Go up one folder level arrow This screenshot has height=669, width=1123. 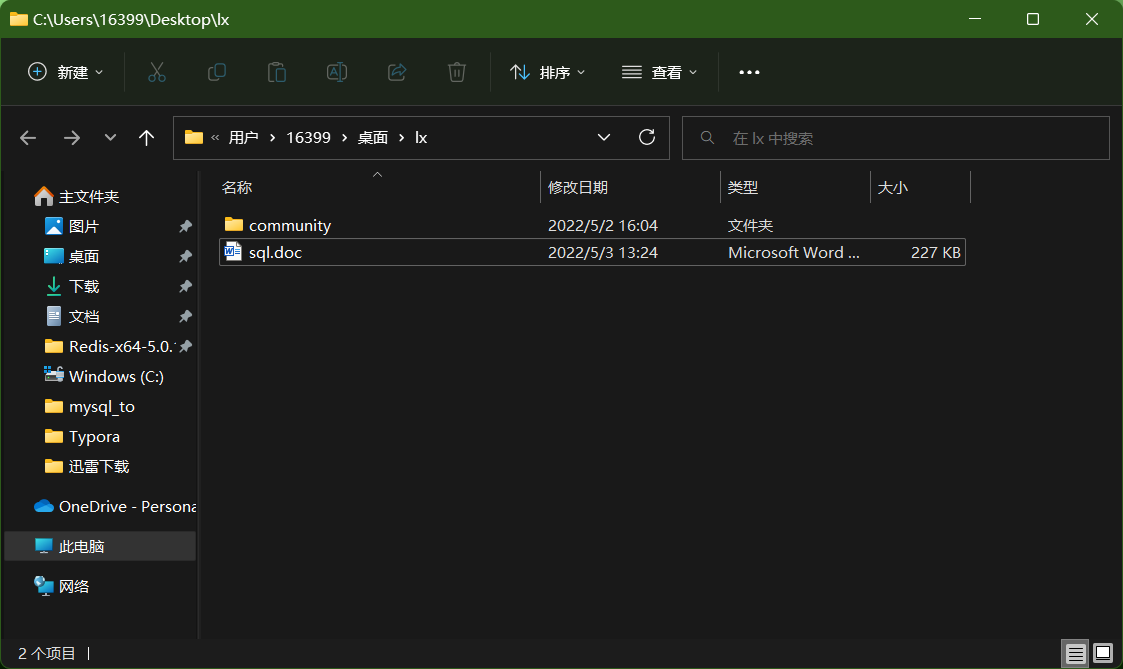coord(146,138)
